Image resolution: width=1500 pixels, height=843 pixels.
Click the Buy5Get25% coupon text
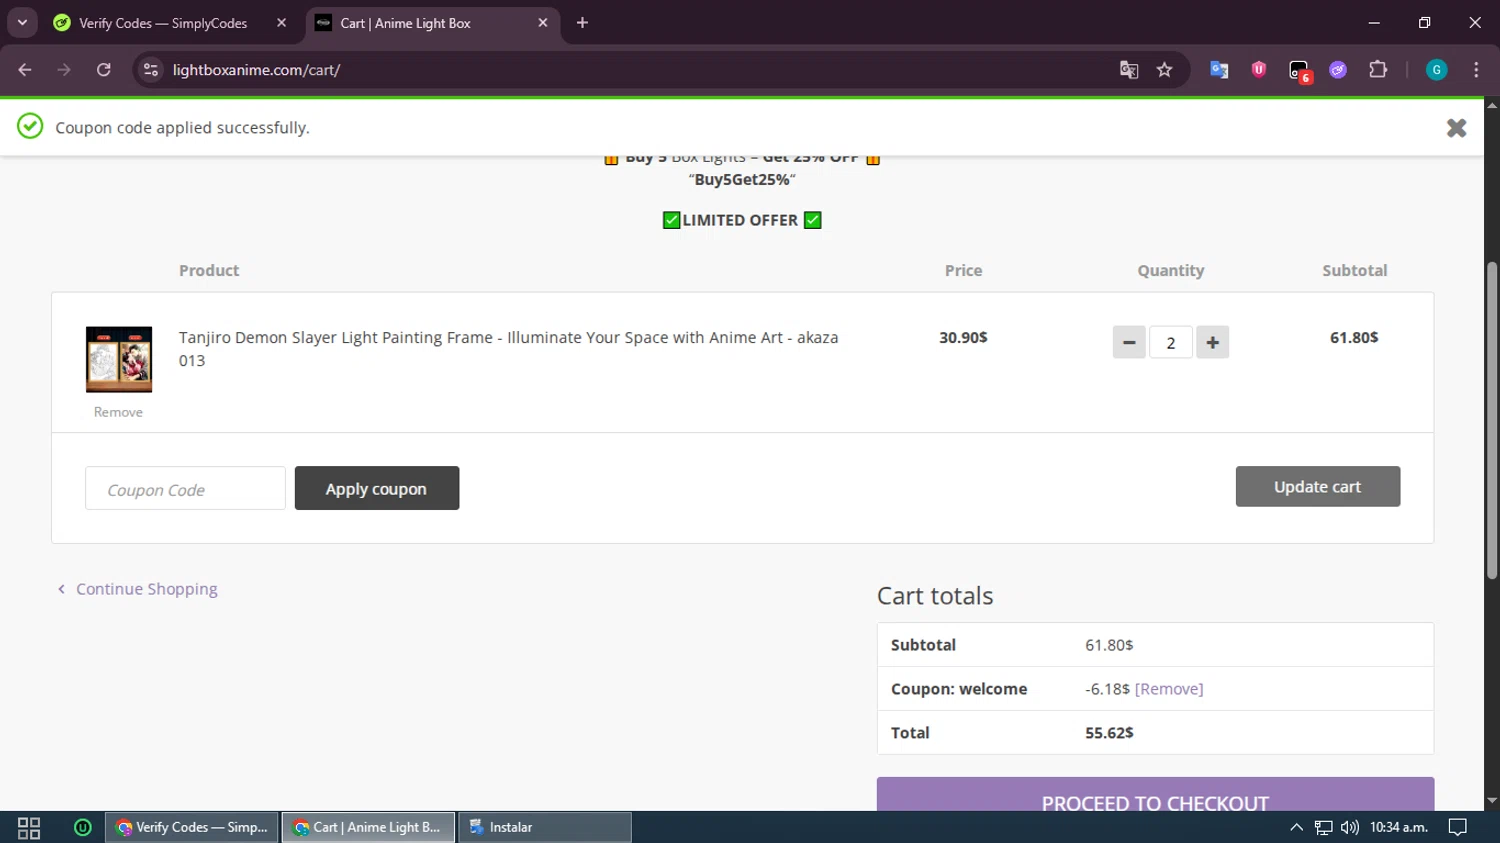point(742,180)
